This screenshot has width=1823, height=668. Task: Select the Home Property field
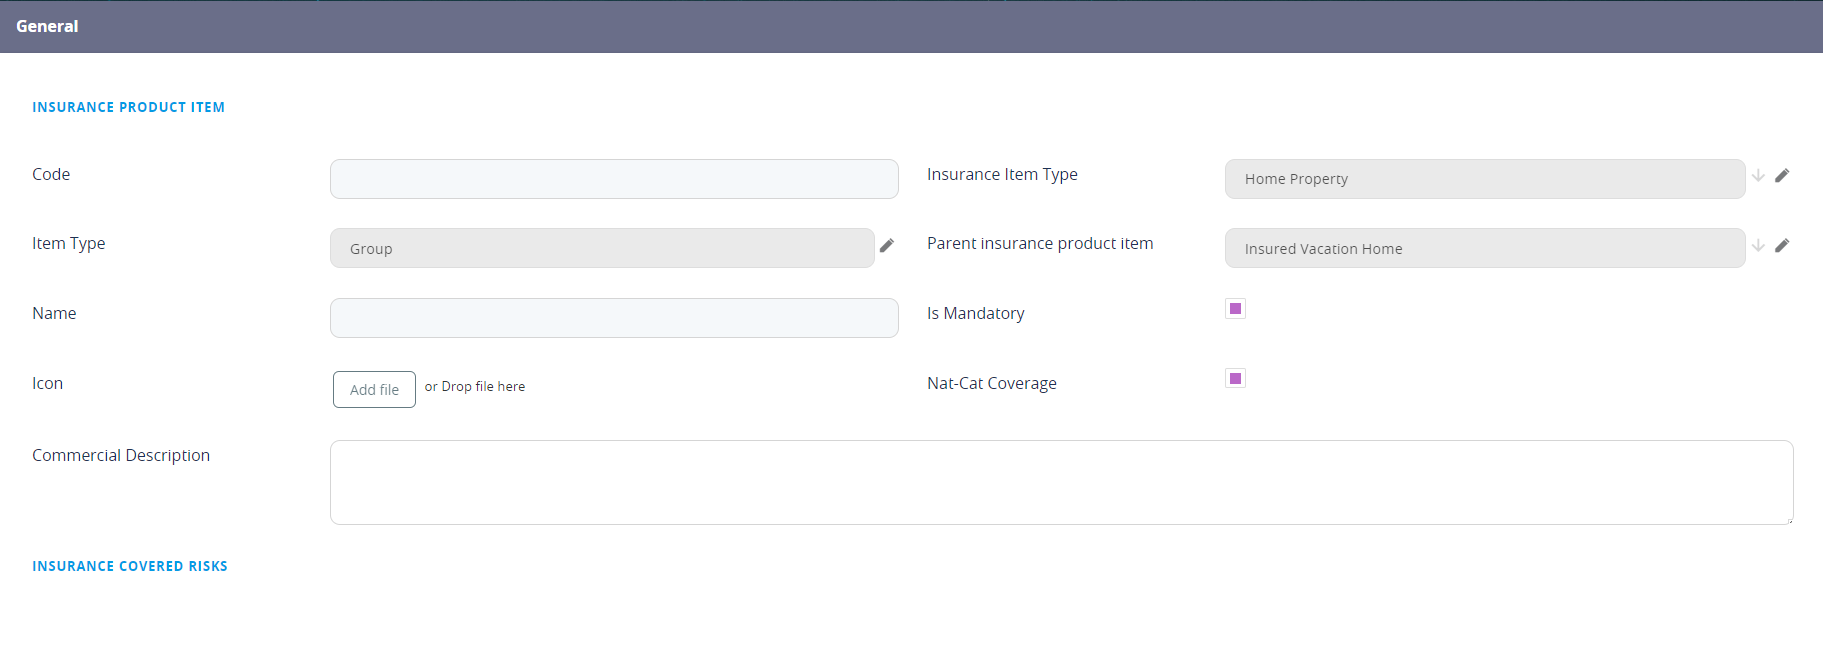[1484, 179]
